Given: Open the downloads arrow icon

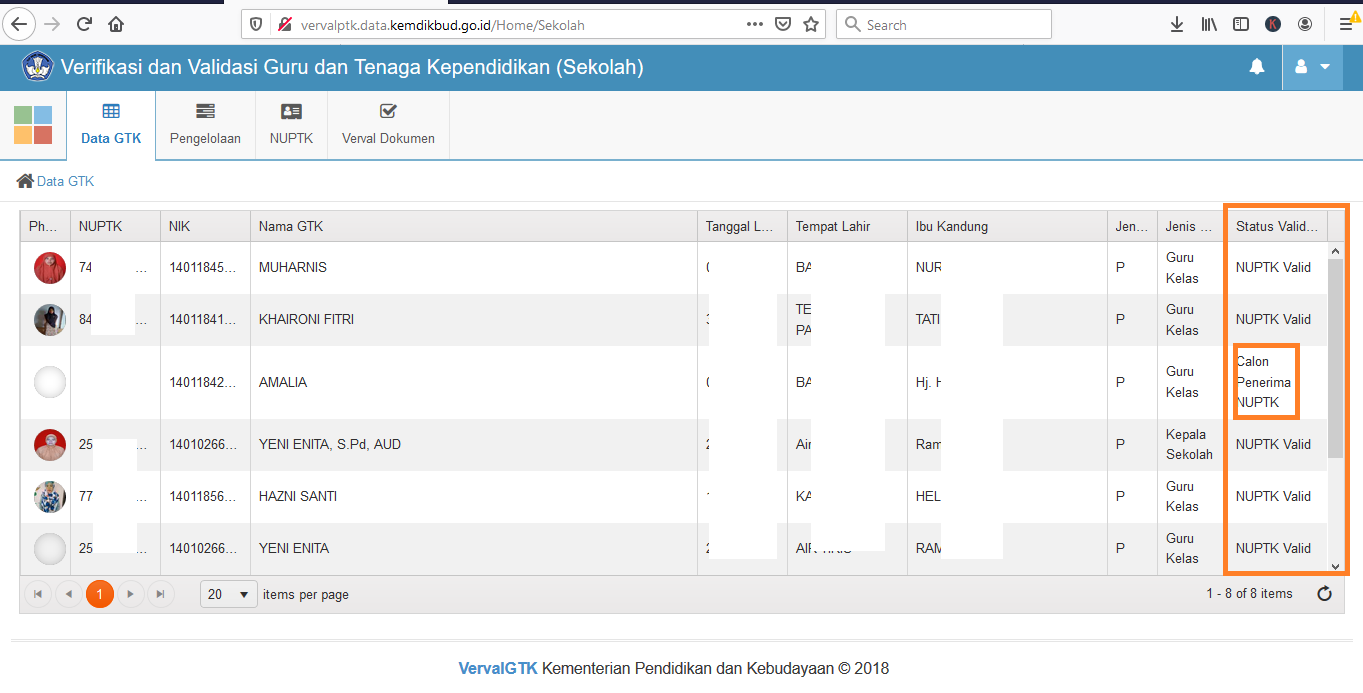Looking at the screenshot, I should tap(1177, 24).
